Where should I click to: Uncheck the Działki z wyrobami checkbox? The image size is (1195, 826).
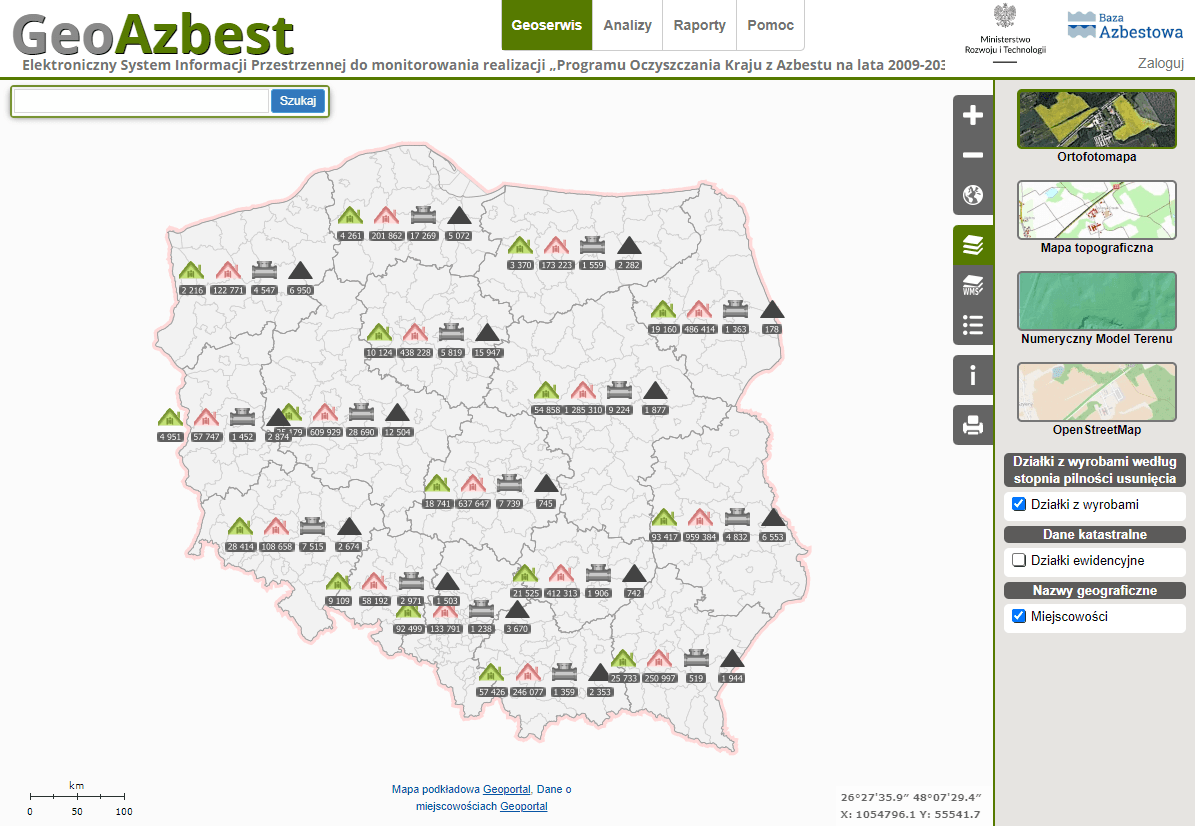[x=1019, y=504]
